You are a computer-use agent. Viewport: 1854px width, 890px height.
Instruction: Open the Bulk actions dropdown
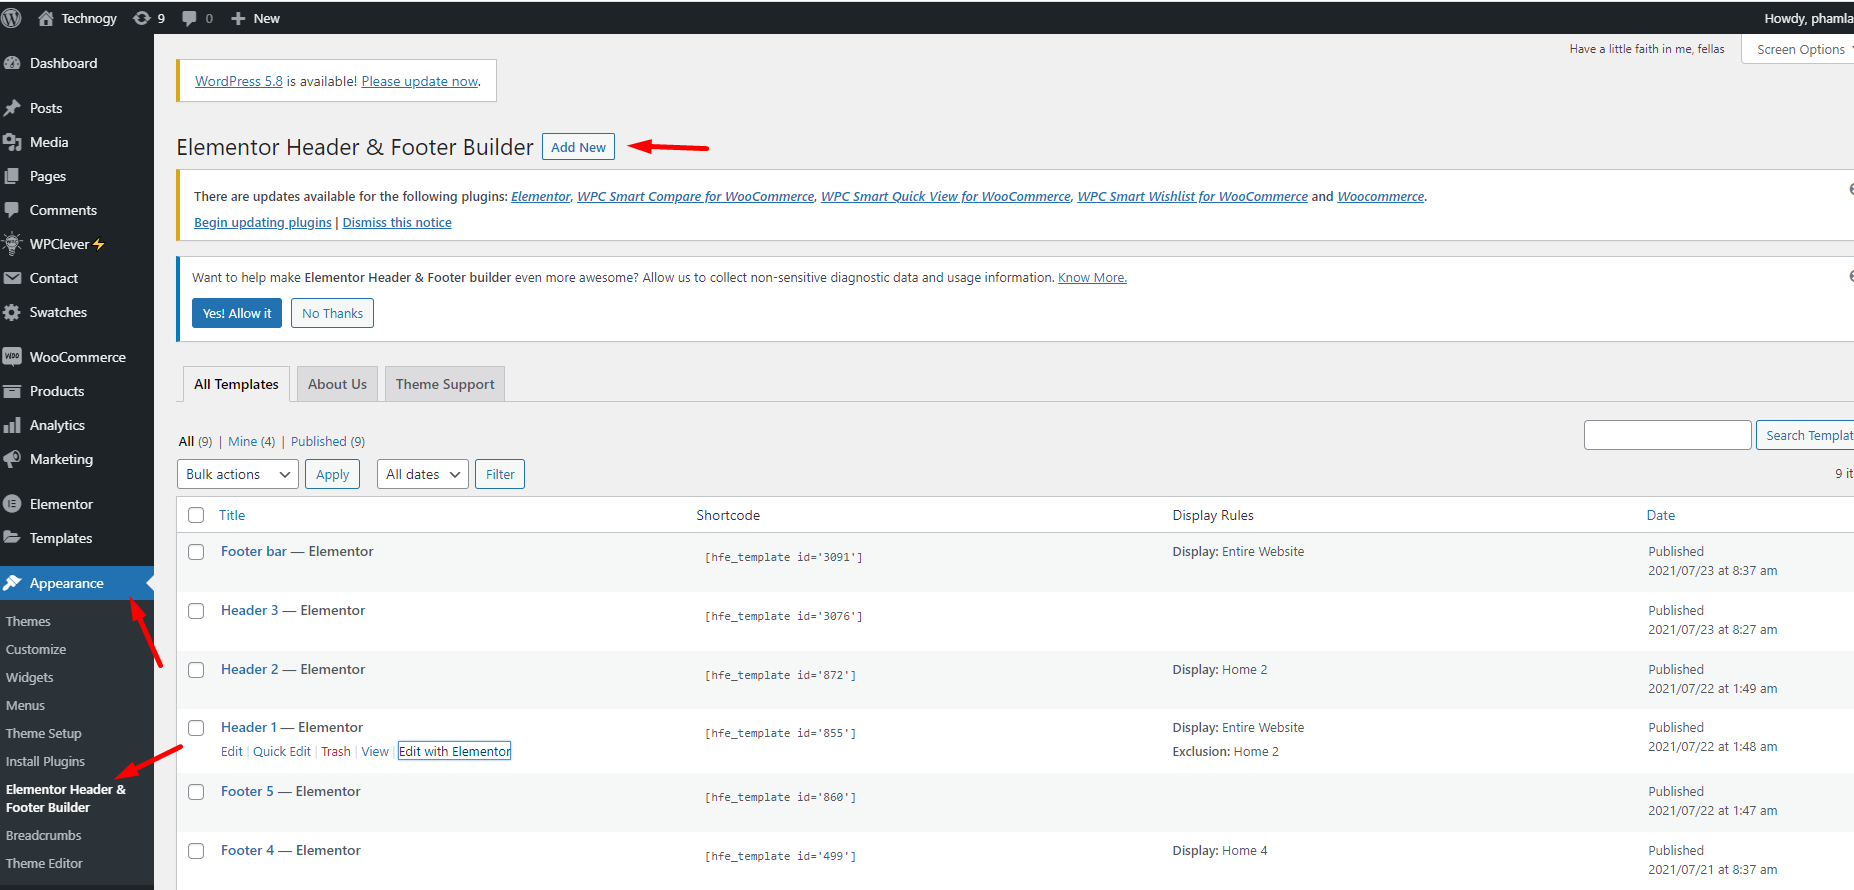(x=237, y=474)
